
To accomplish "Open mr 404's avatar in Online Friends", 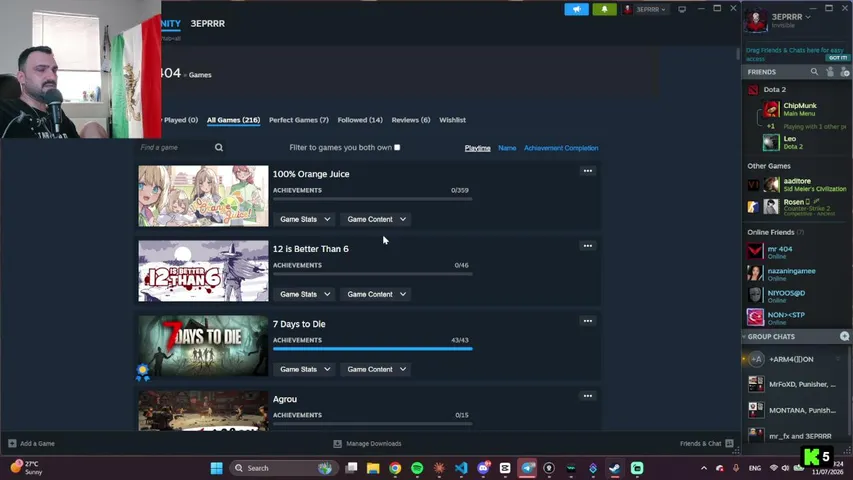I will coord(755,251).
